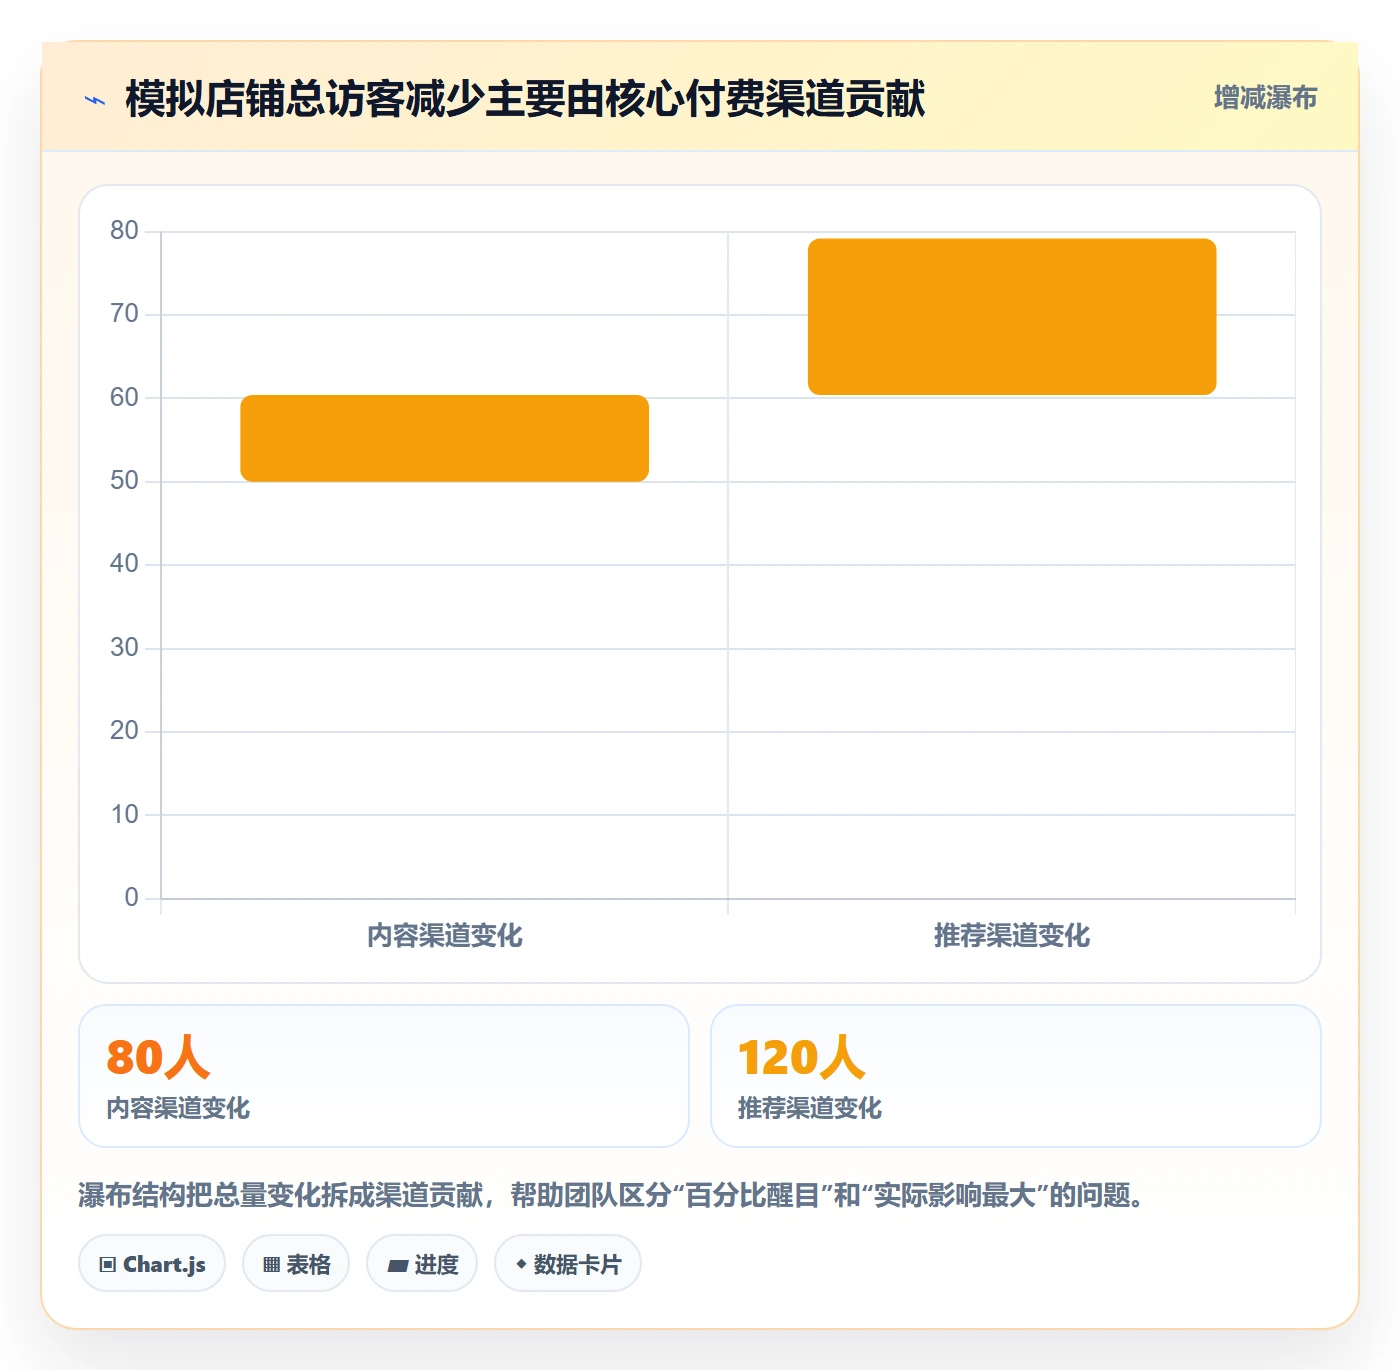Click the square icon in the Chart.js tag
Viewport: 1400px width, 1370px height.
[x=108, y=1265]
